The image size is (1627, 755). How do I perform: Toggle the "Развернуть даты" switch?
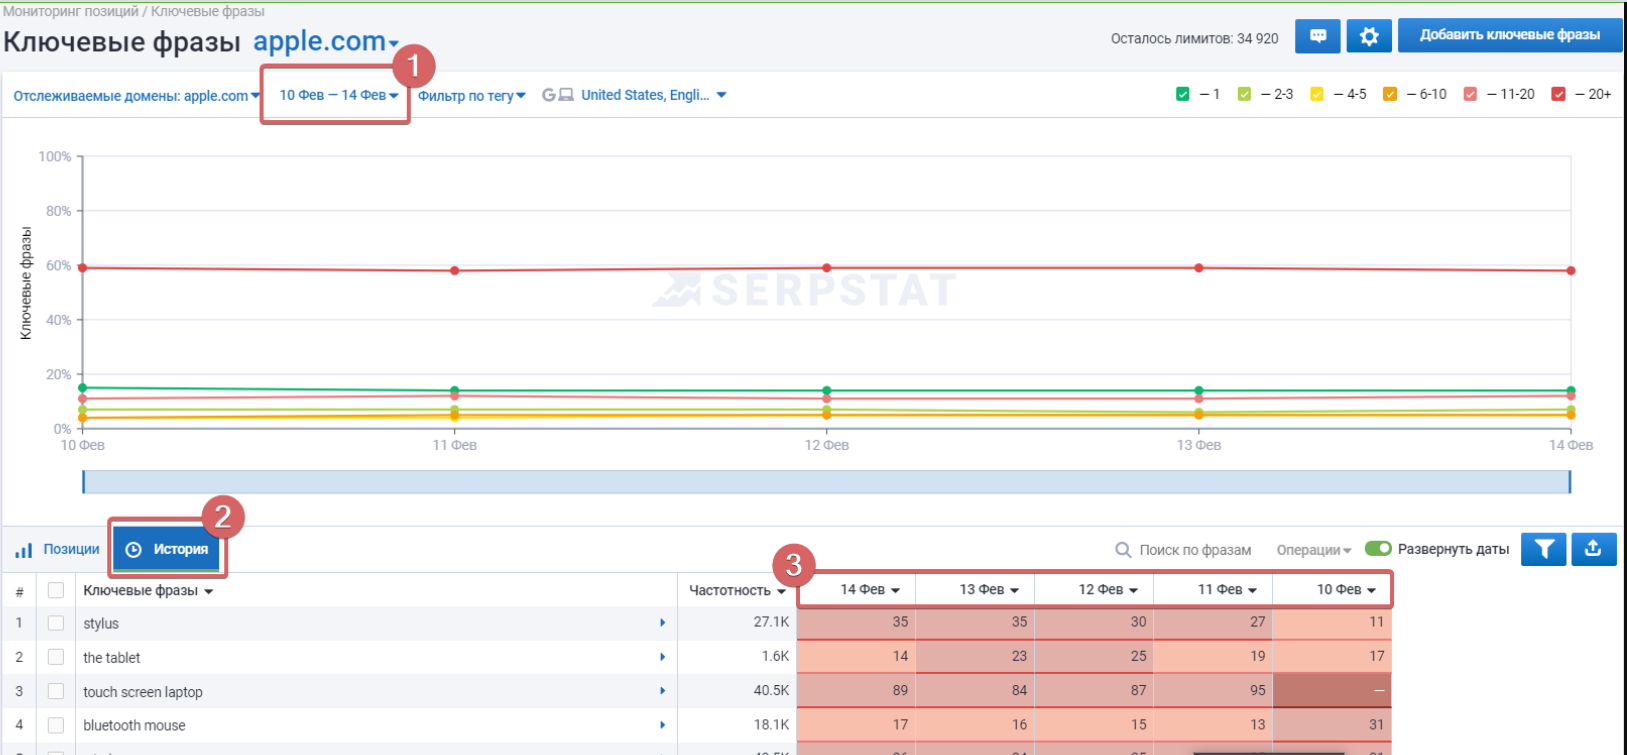tap(1378, 549)
